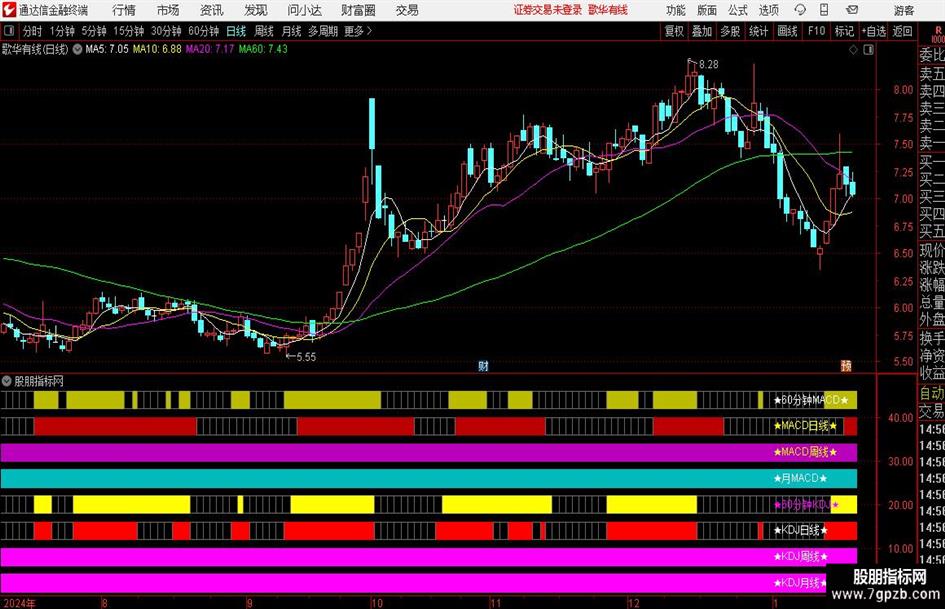945x609 pixels.
Task: Click the 复权 toolbar button
Action: [x=674, y=31]
